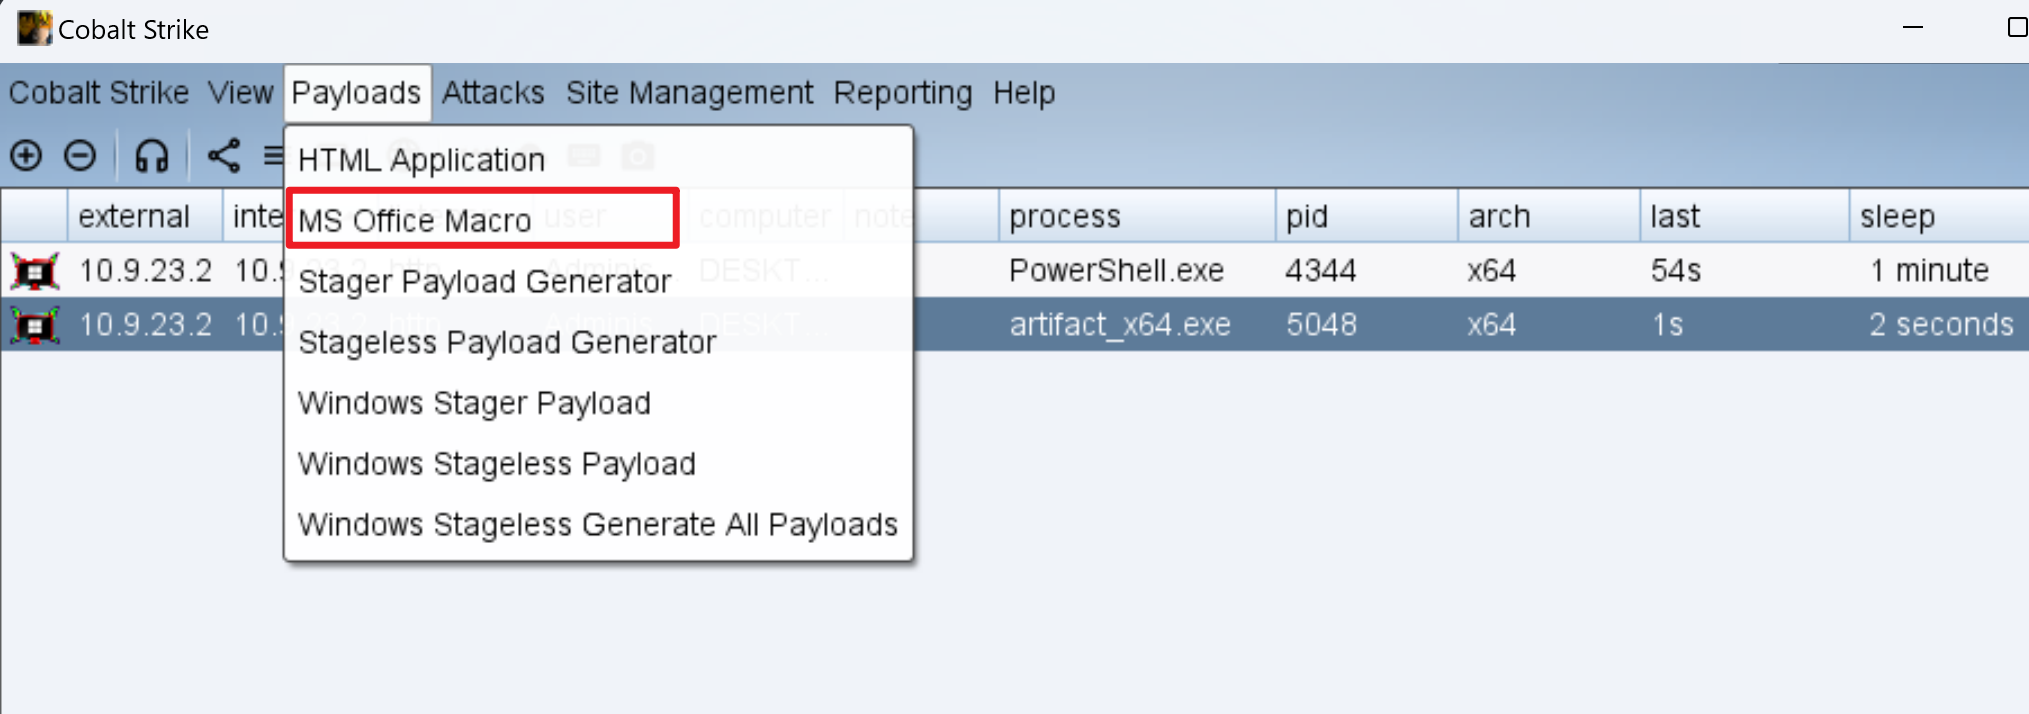Click pid value 4344
The width and height of the screenshot is (2029, 714).
pyautogui.click(x=1321, y=271)
